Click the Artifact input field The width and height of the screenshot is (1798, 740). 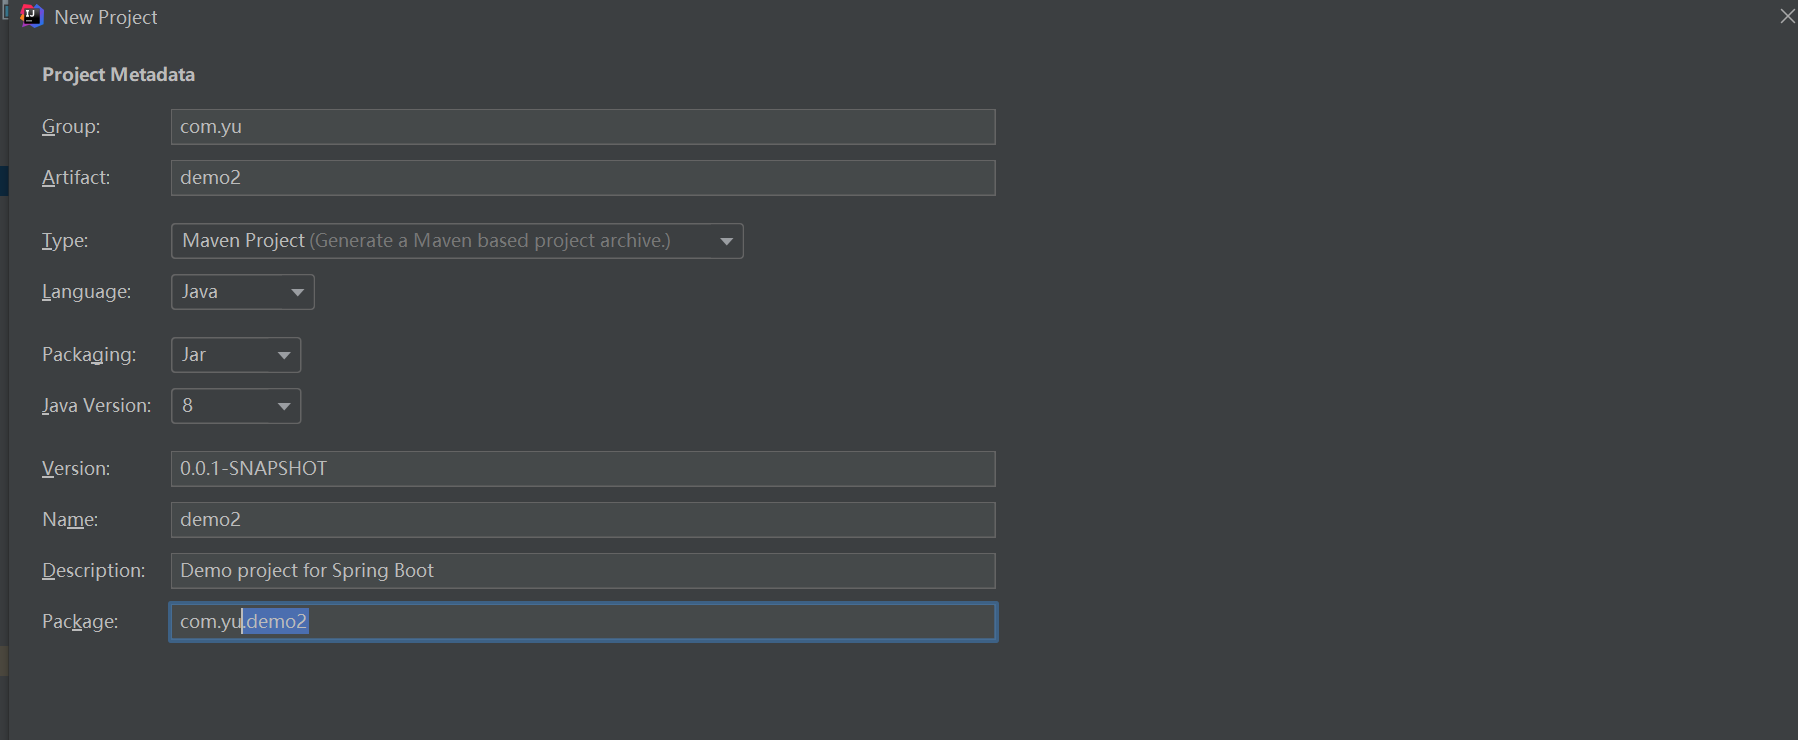(x=583, y=178)
